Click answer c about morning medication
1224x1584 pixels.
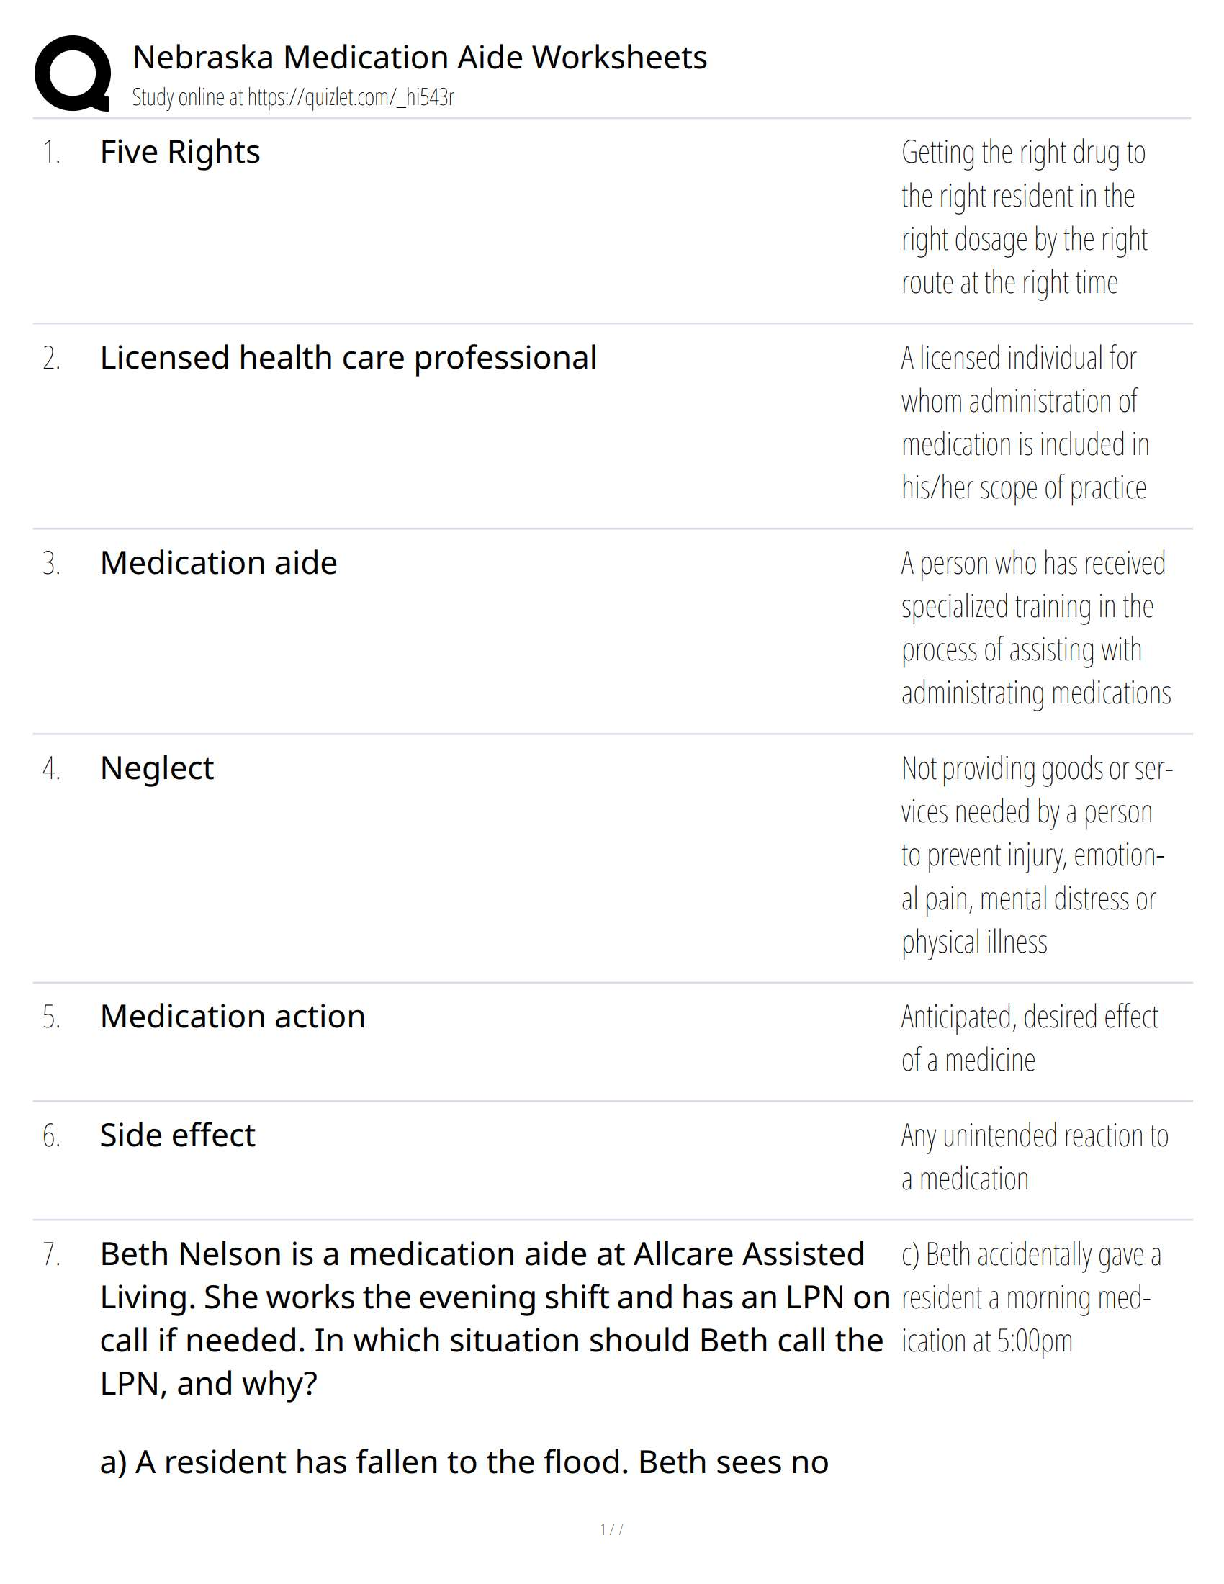click(x=1031, y=1297)
